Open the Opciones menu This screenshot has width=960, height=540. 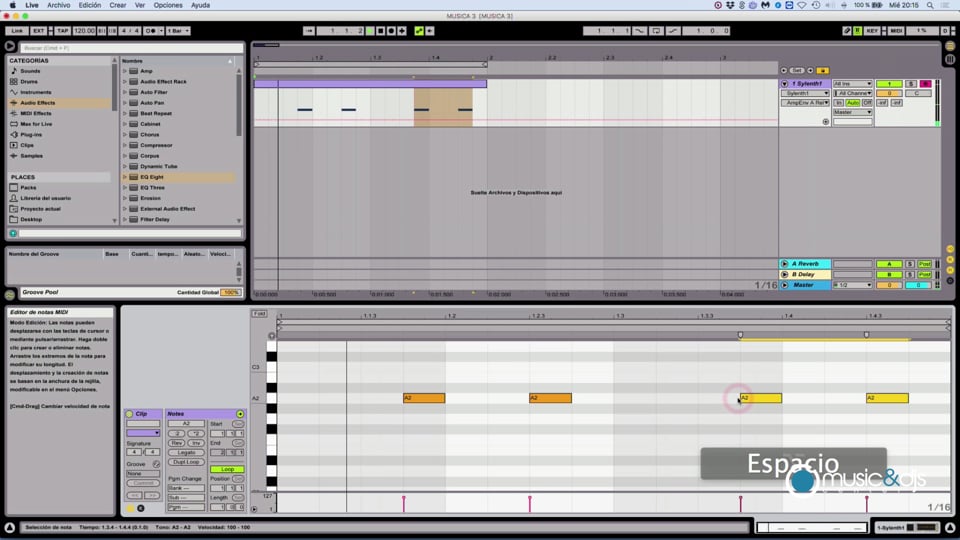168,5
